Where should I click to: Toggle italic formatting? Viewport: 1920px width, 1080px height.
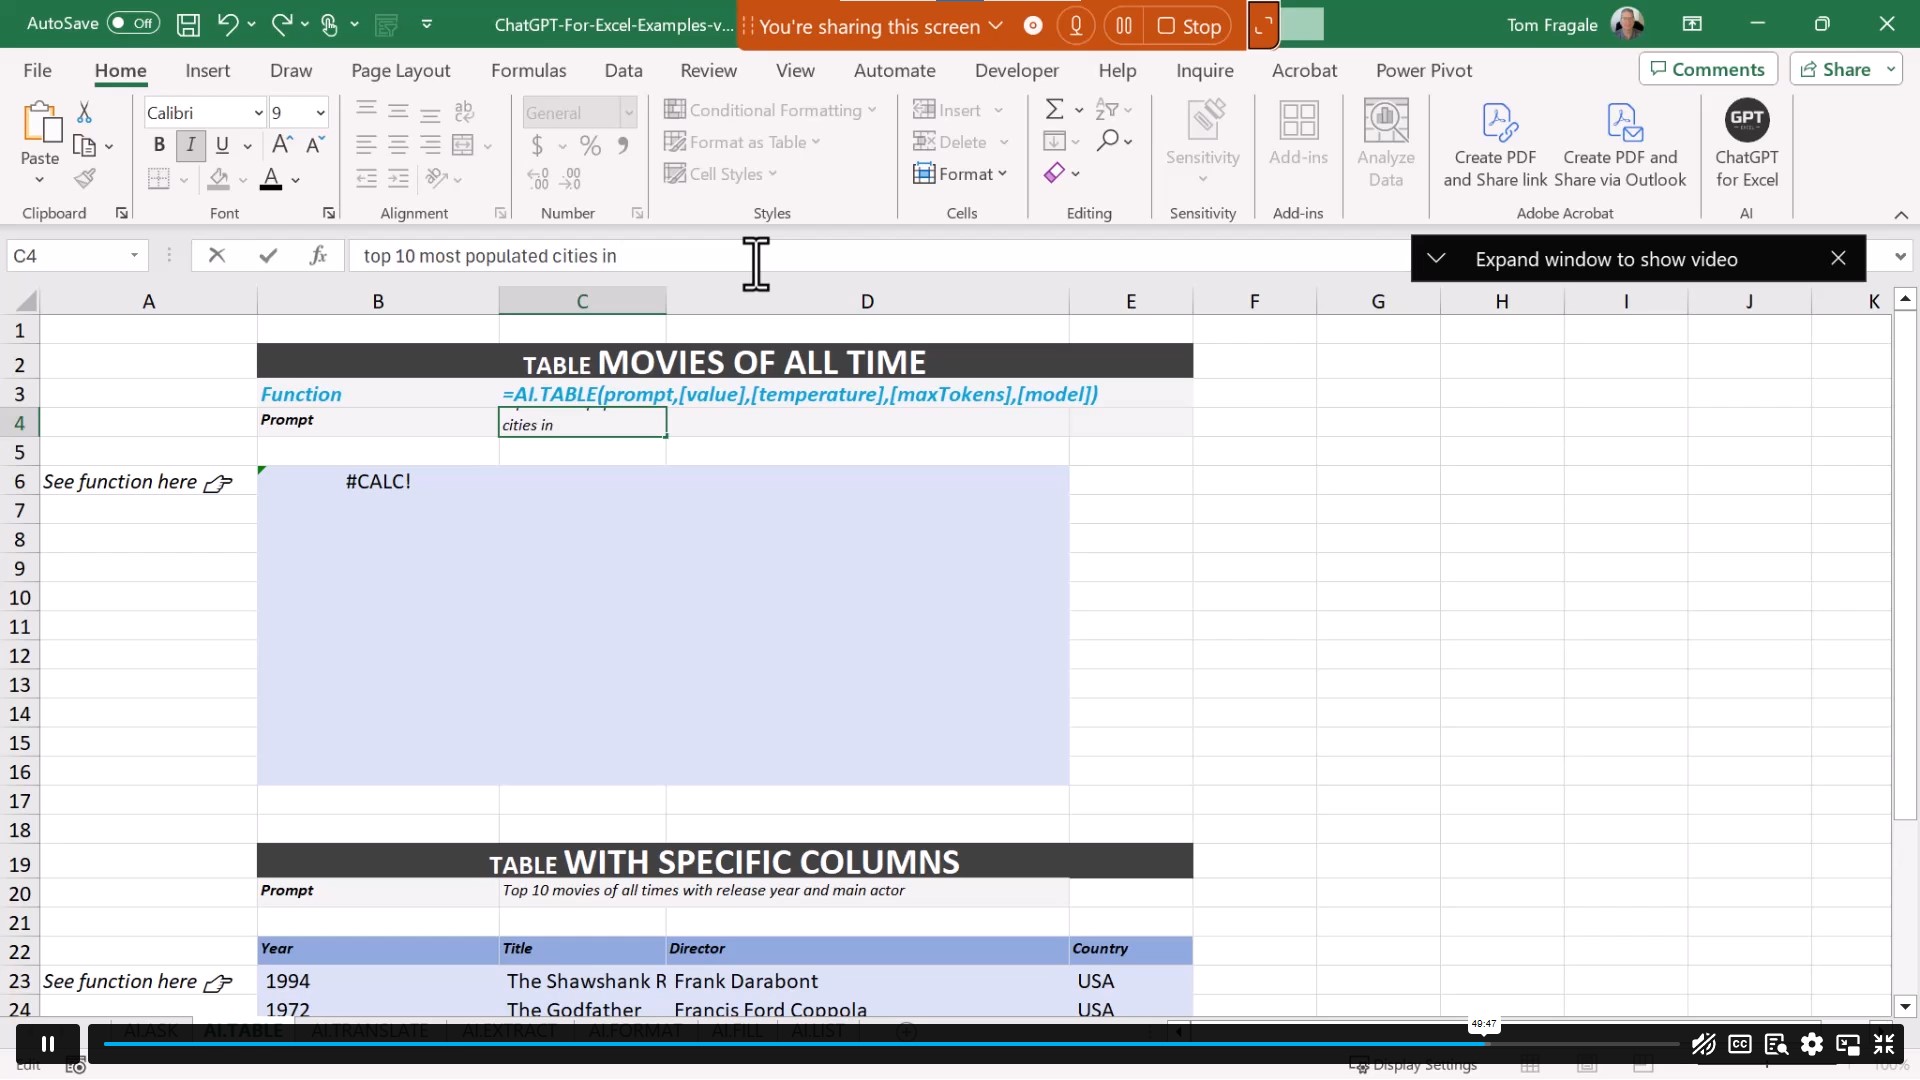(190, 145)
